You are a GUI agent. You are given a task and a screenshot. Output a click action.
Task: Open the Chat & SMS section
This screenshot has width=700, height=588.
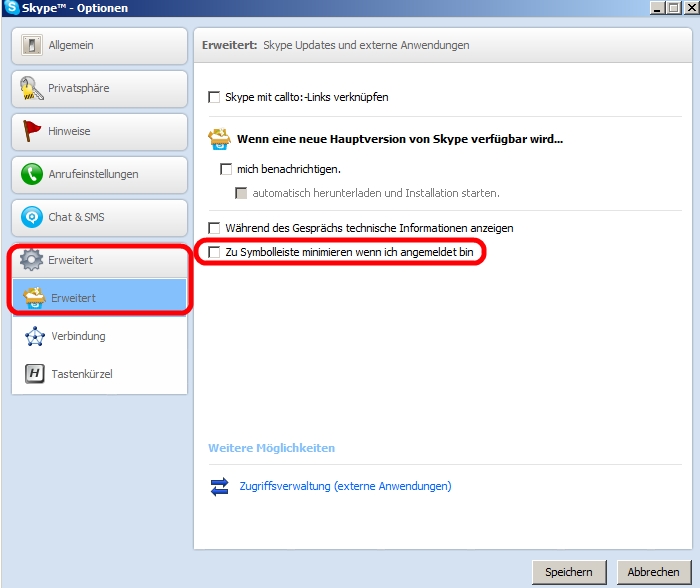(x=99, y=217)
